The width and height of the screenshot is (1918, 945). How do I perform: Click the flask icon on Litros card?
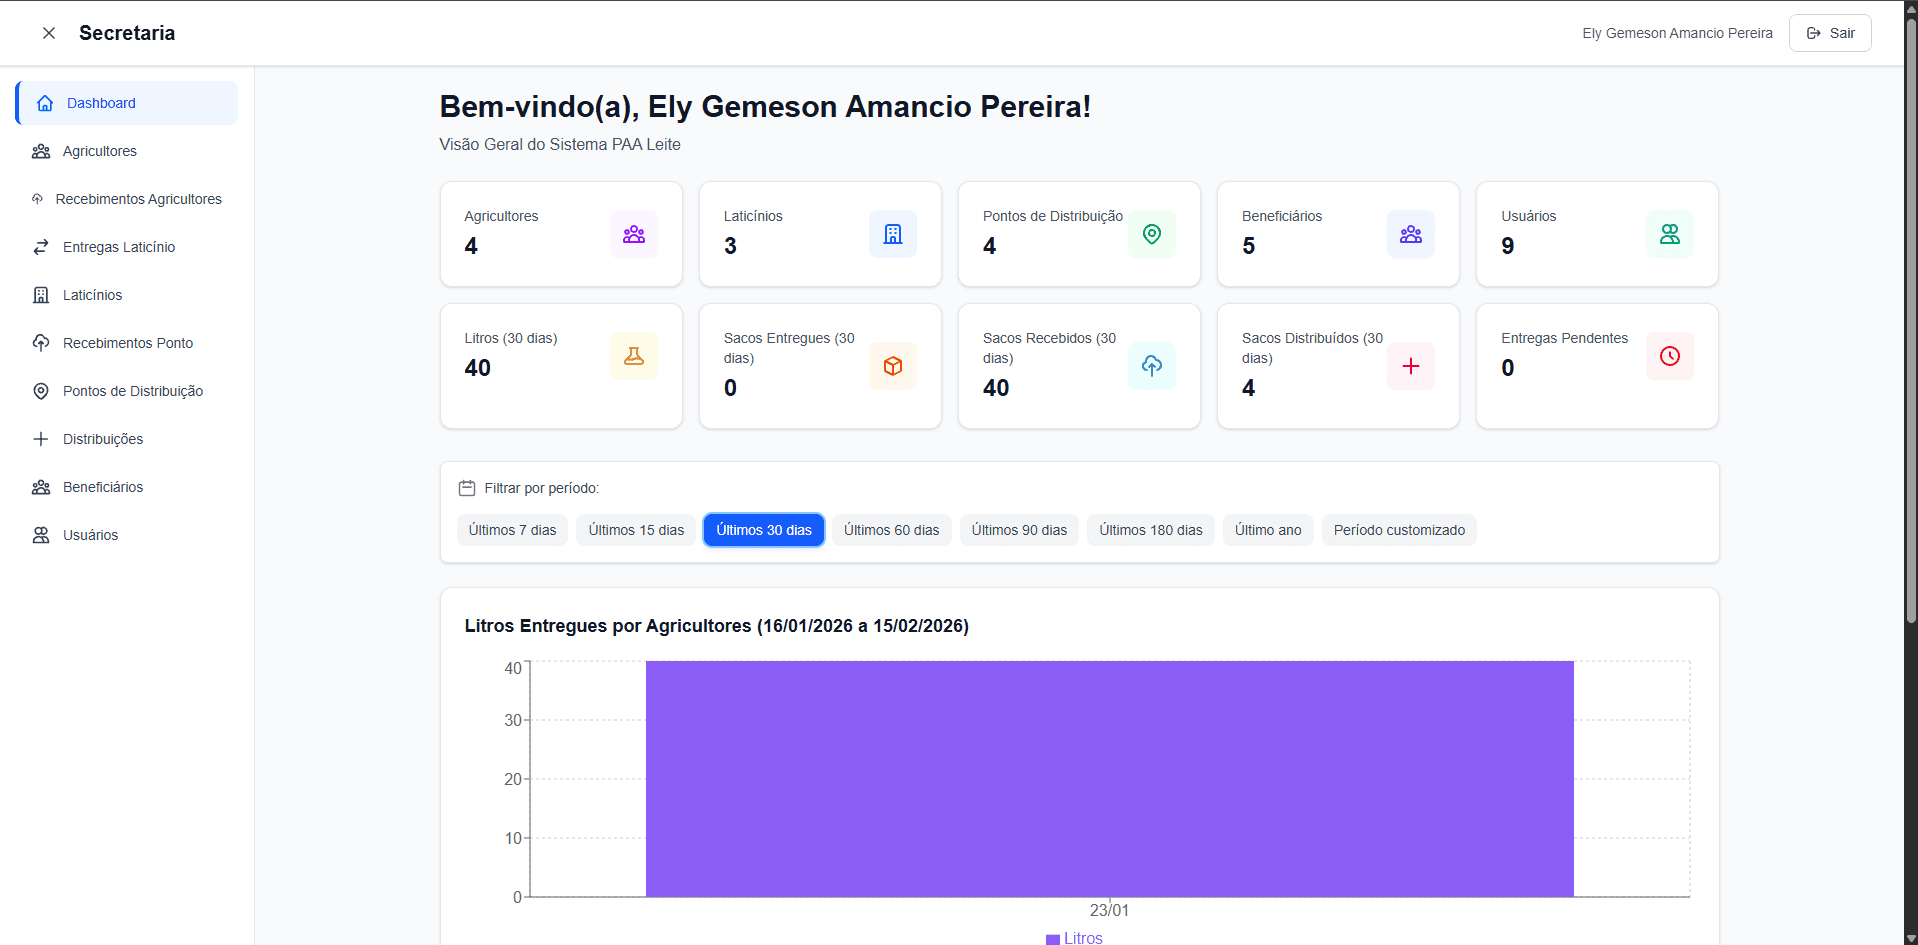click(633, 356)
